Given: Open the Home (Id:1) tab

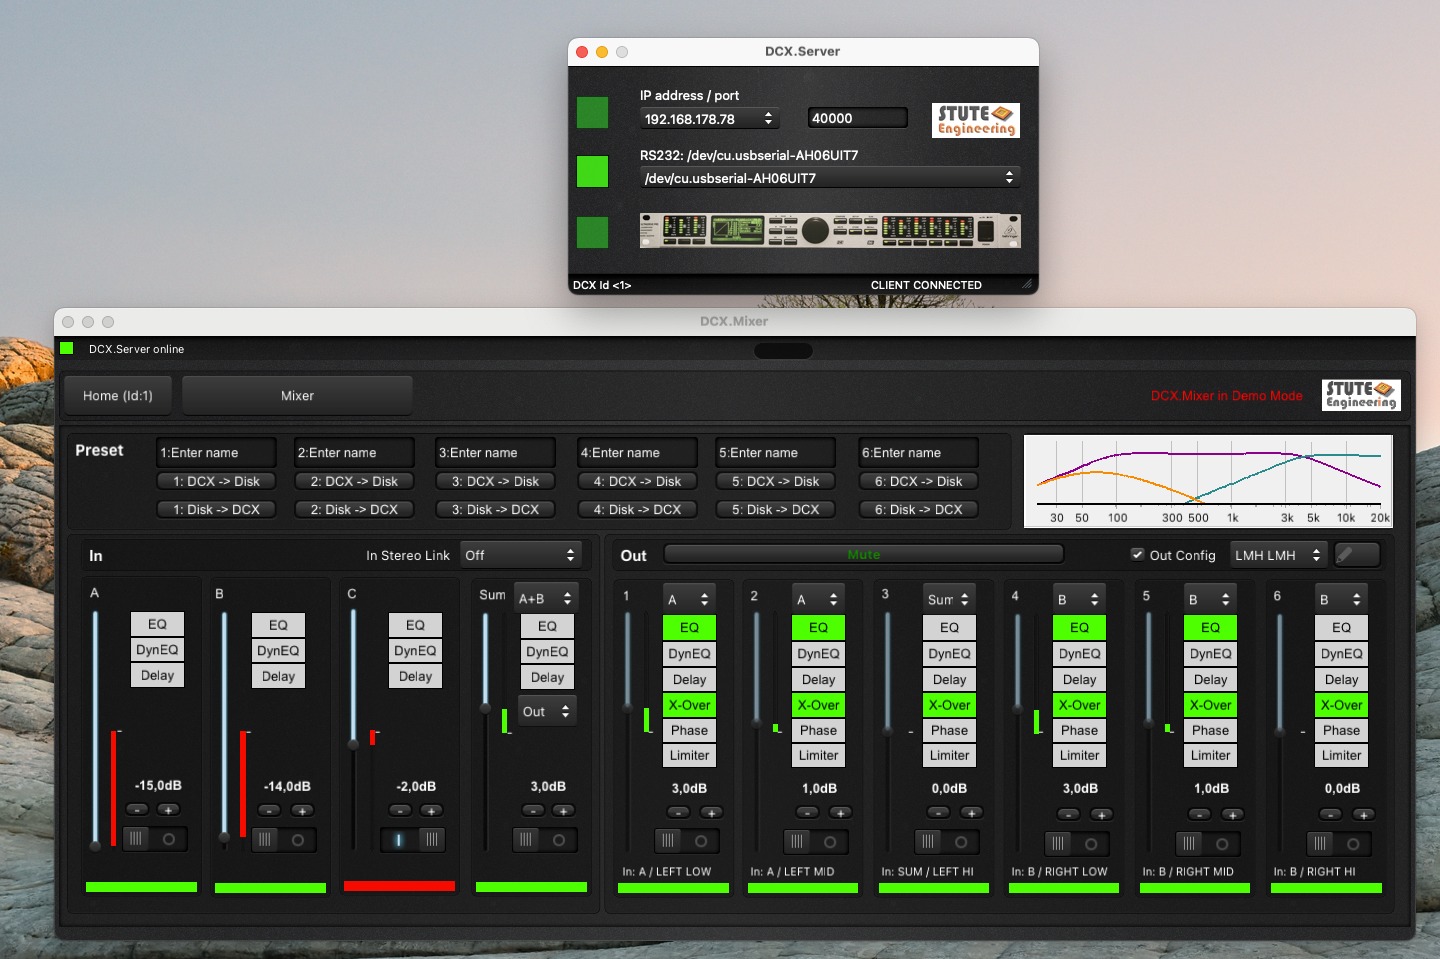Looking at the screenshot, I should [117, 396].
